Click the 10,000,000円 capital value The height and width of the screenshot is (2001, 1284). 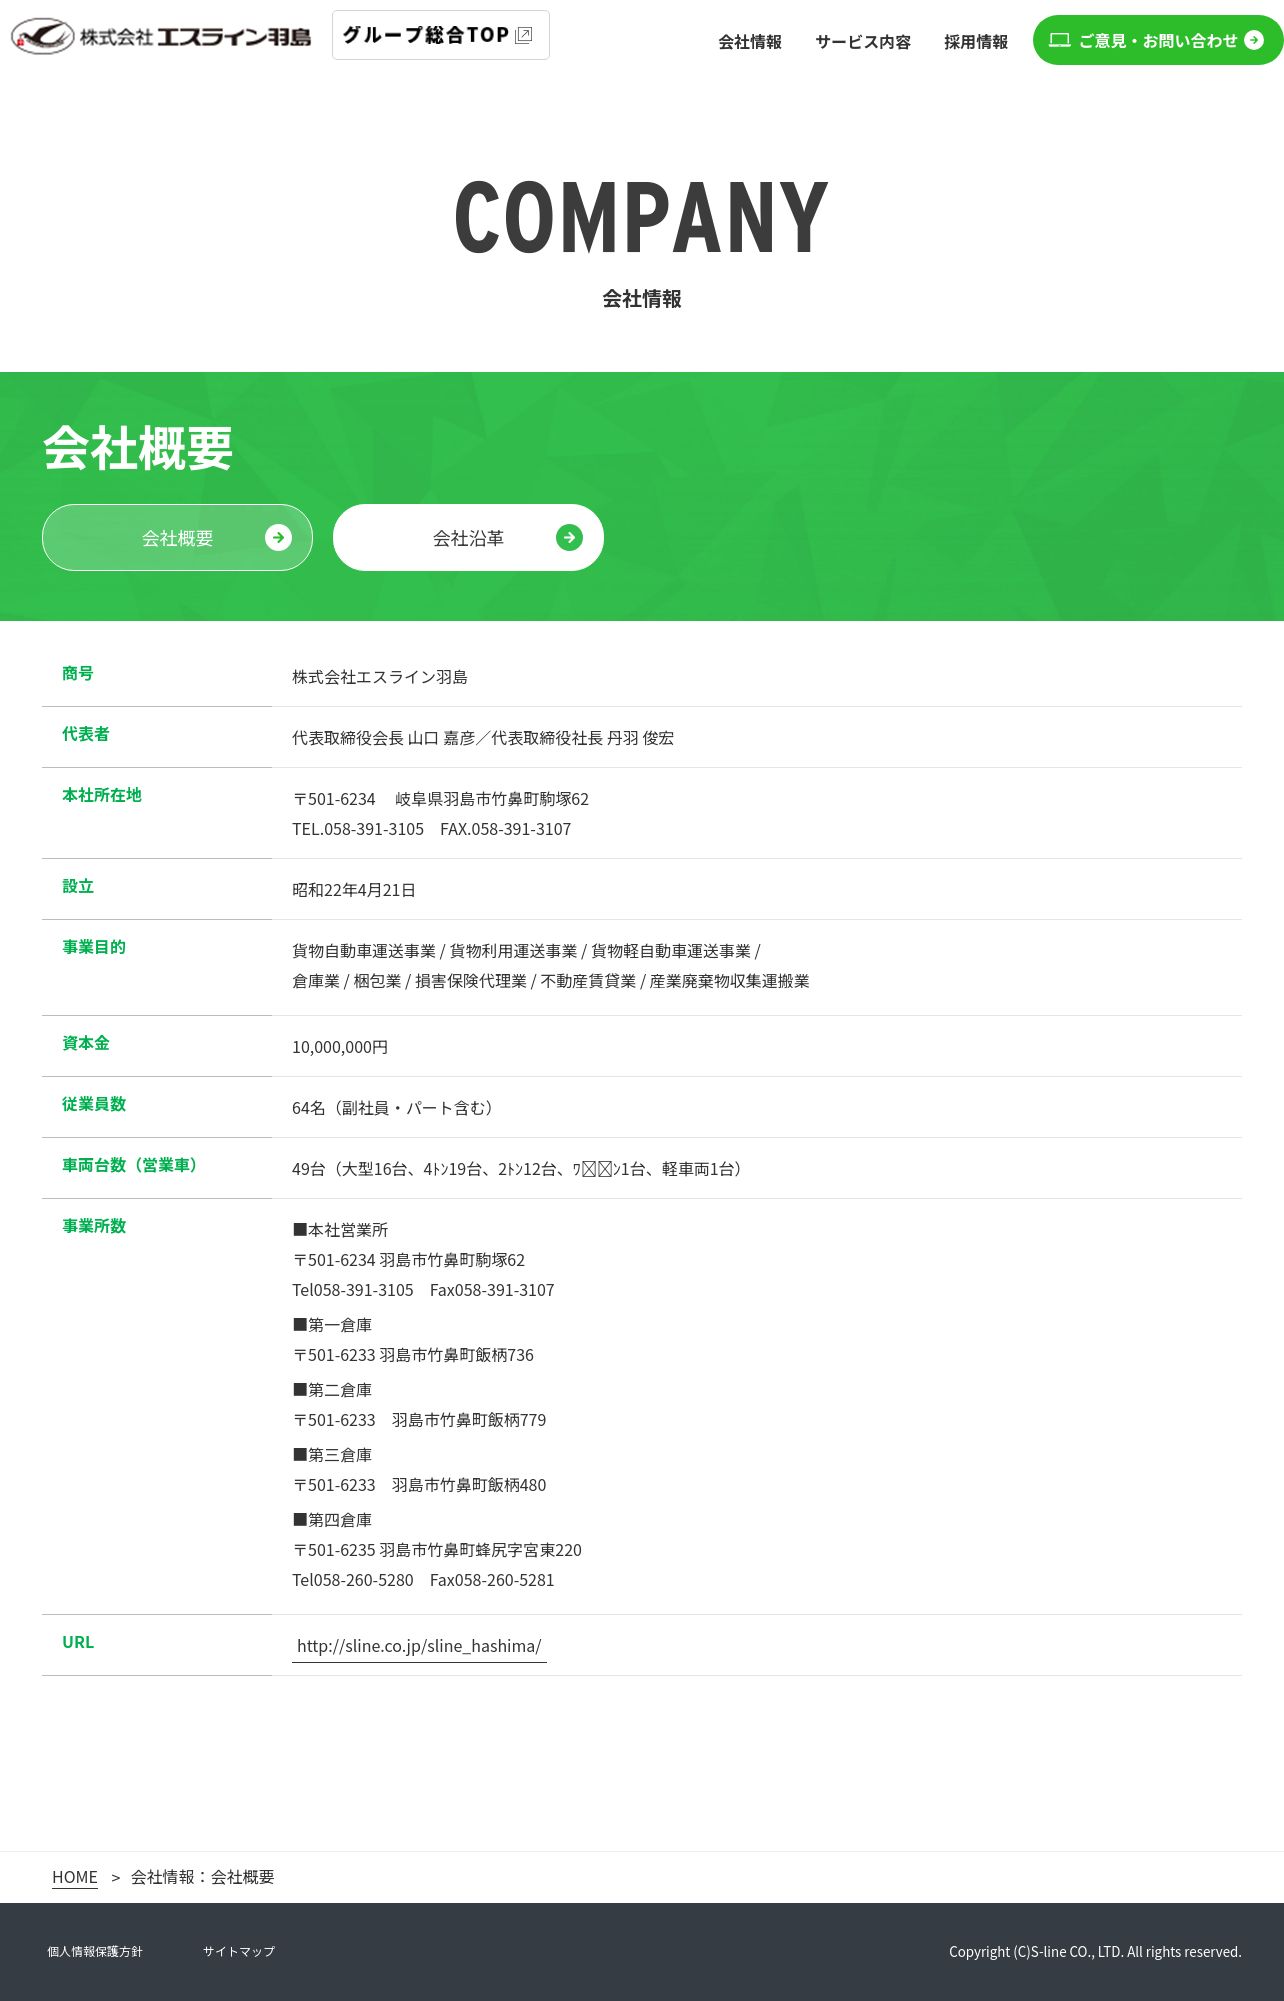pyautogui.click(x=340, y=1047)
